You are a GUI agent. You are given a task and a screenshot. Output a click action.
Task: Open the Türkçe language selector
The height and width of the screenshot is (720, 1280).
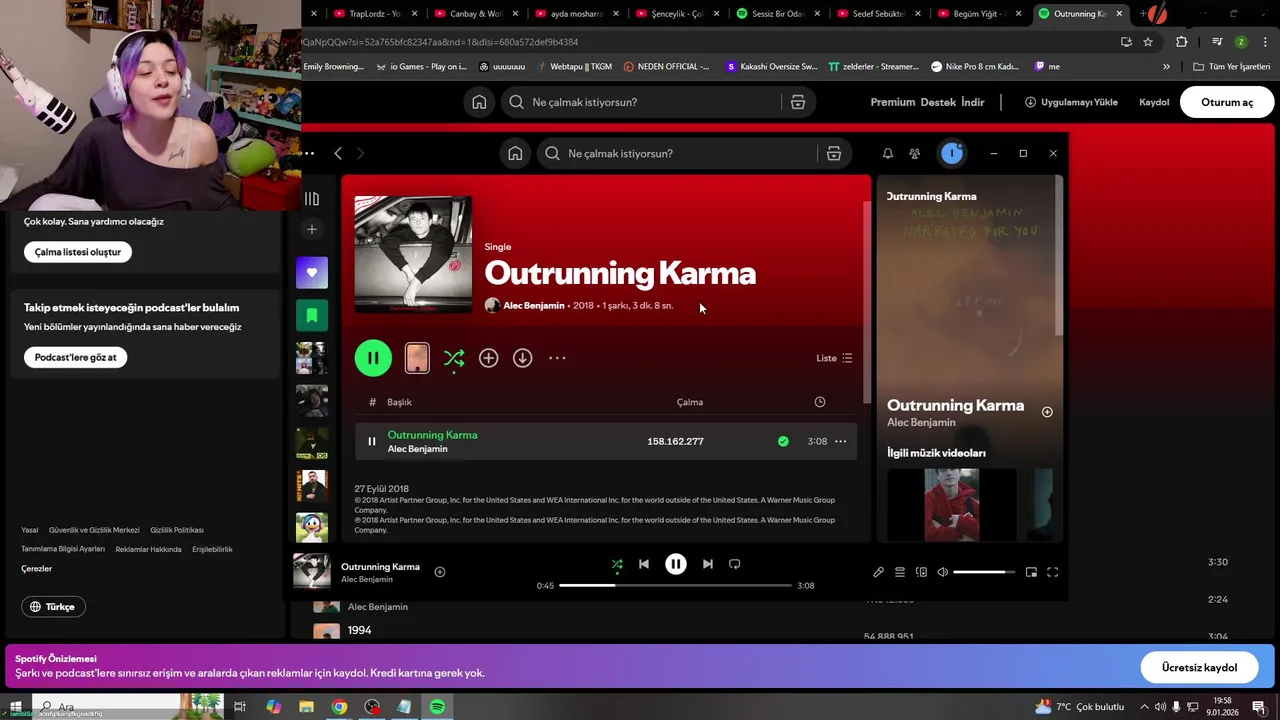click(54, 607)
